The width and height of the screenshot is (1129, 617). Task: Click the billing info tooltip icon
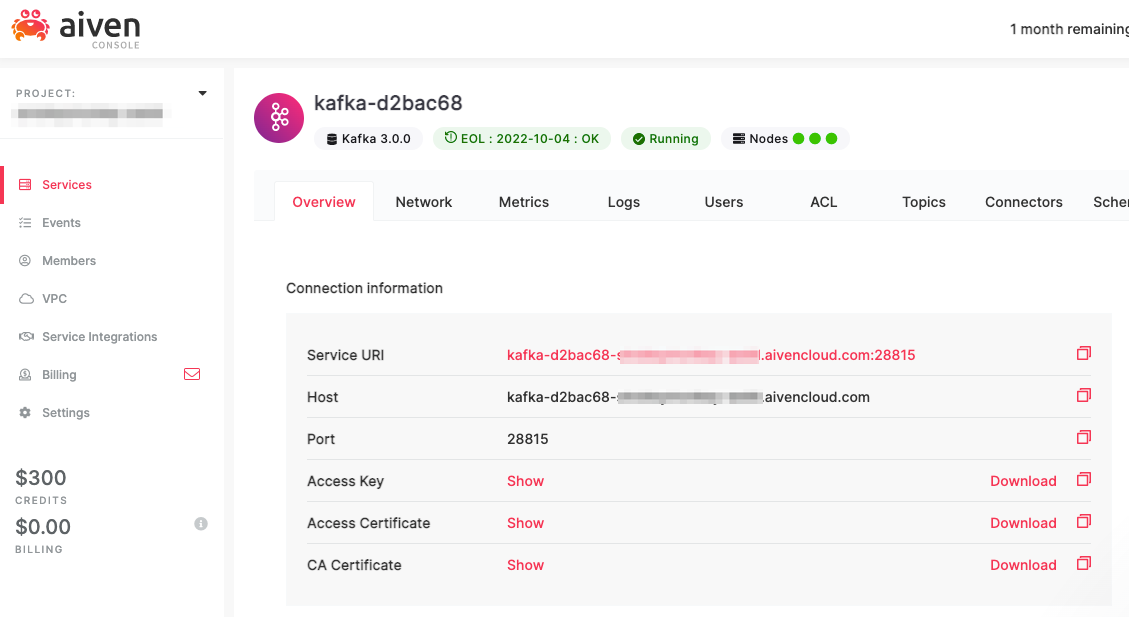(x=200, y=523)
